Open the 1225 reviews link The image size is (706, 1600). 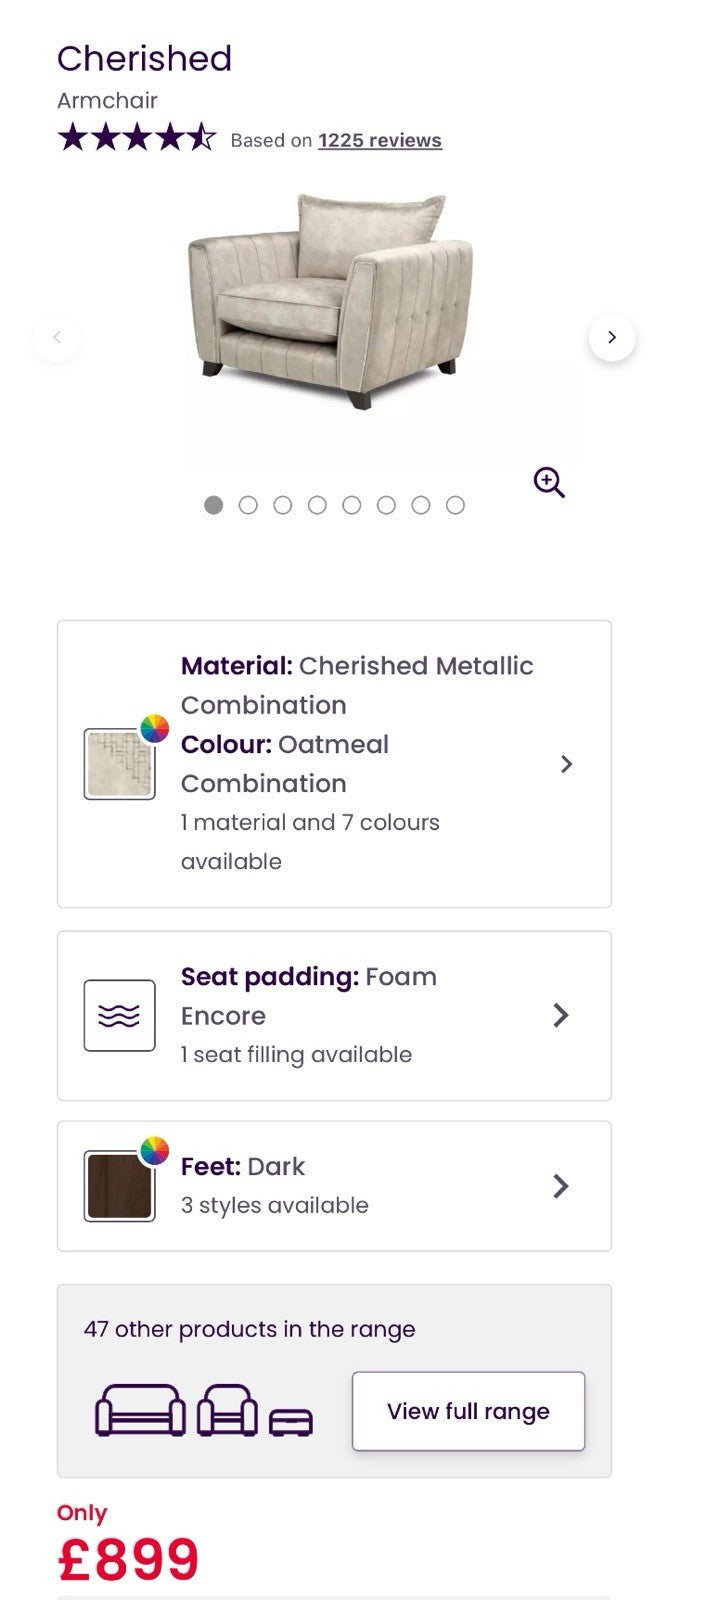pyautogui.click(x=380, y=141)
